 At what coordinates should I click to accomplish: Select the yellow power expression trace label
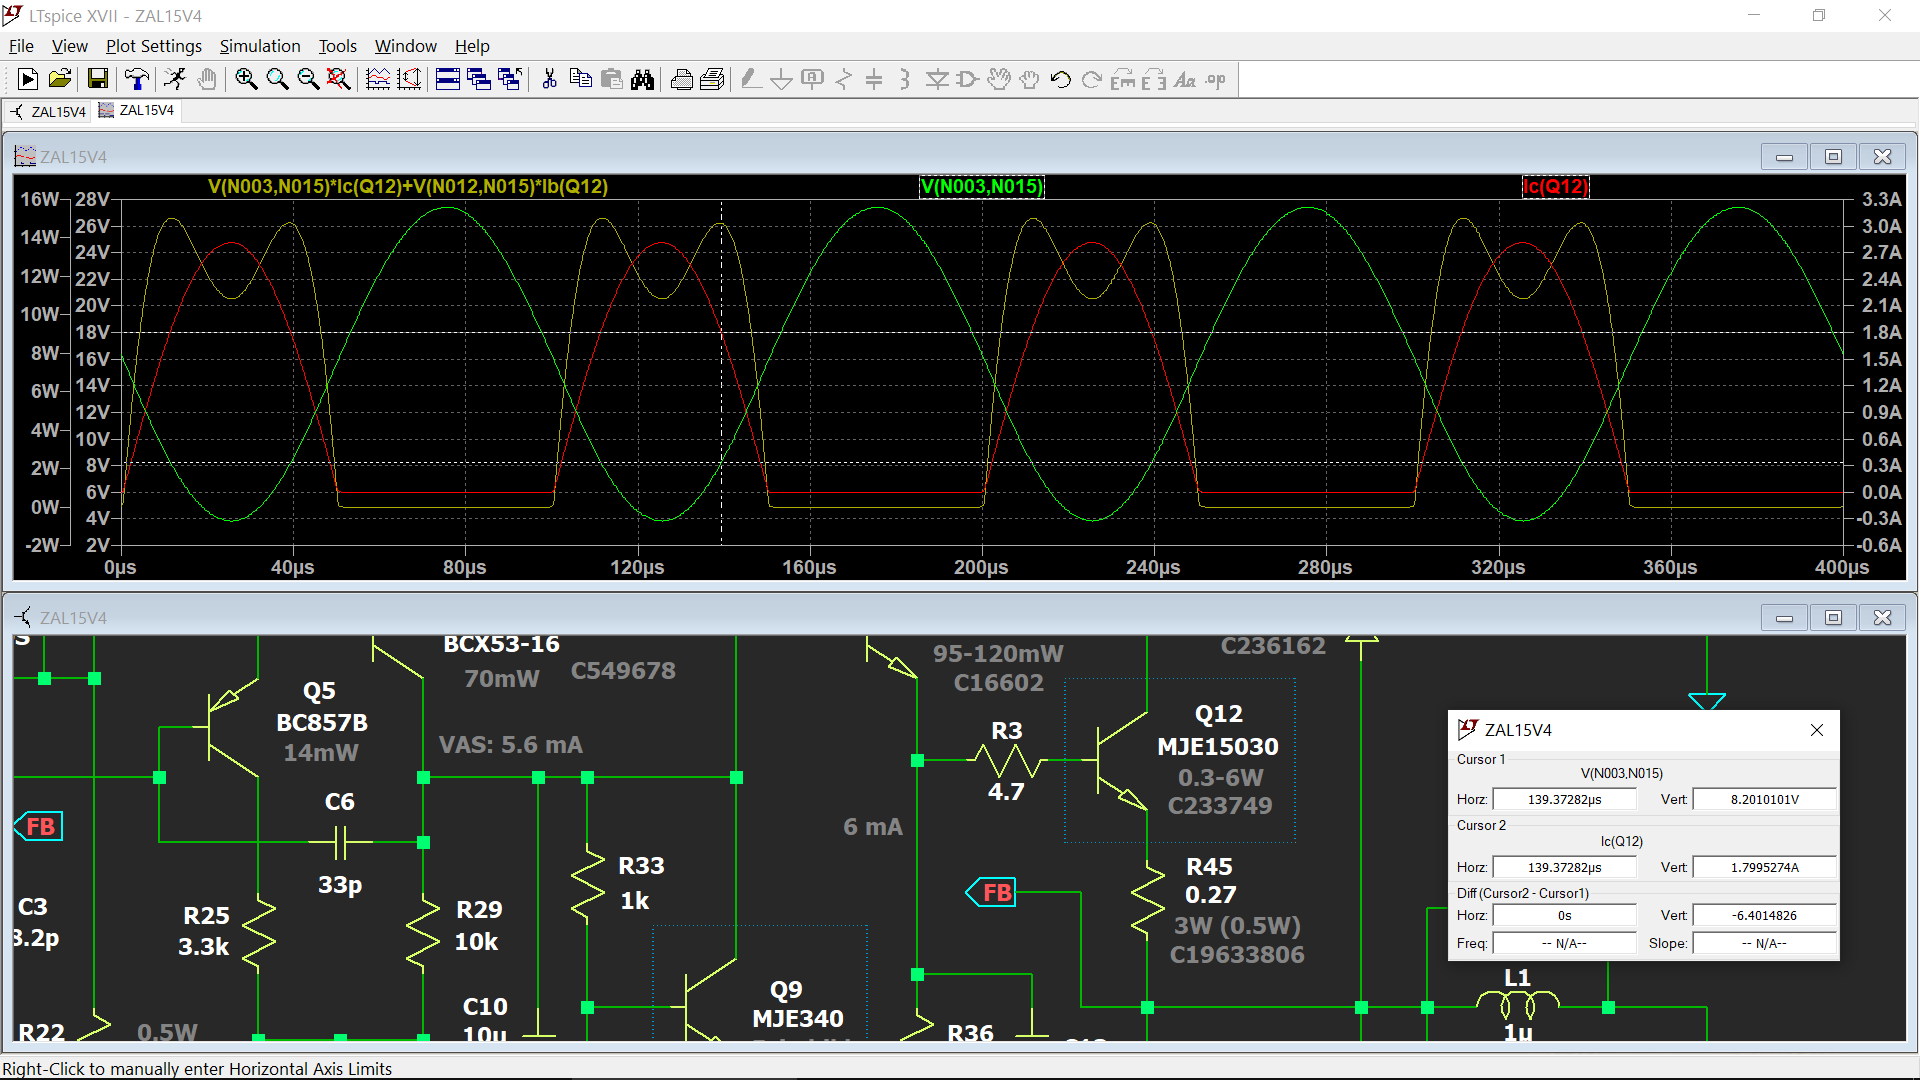pyautogui.click(x=408, y=186)
